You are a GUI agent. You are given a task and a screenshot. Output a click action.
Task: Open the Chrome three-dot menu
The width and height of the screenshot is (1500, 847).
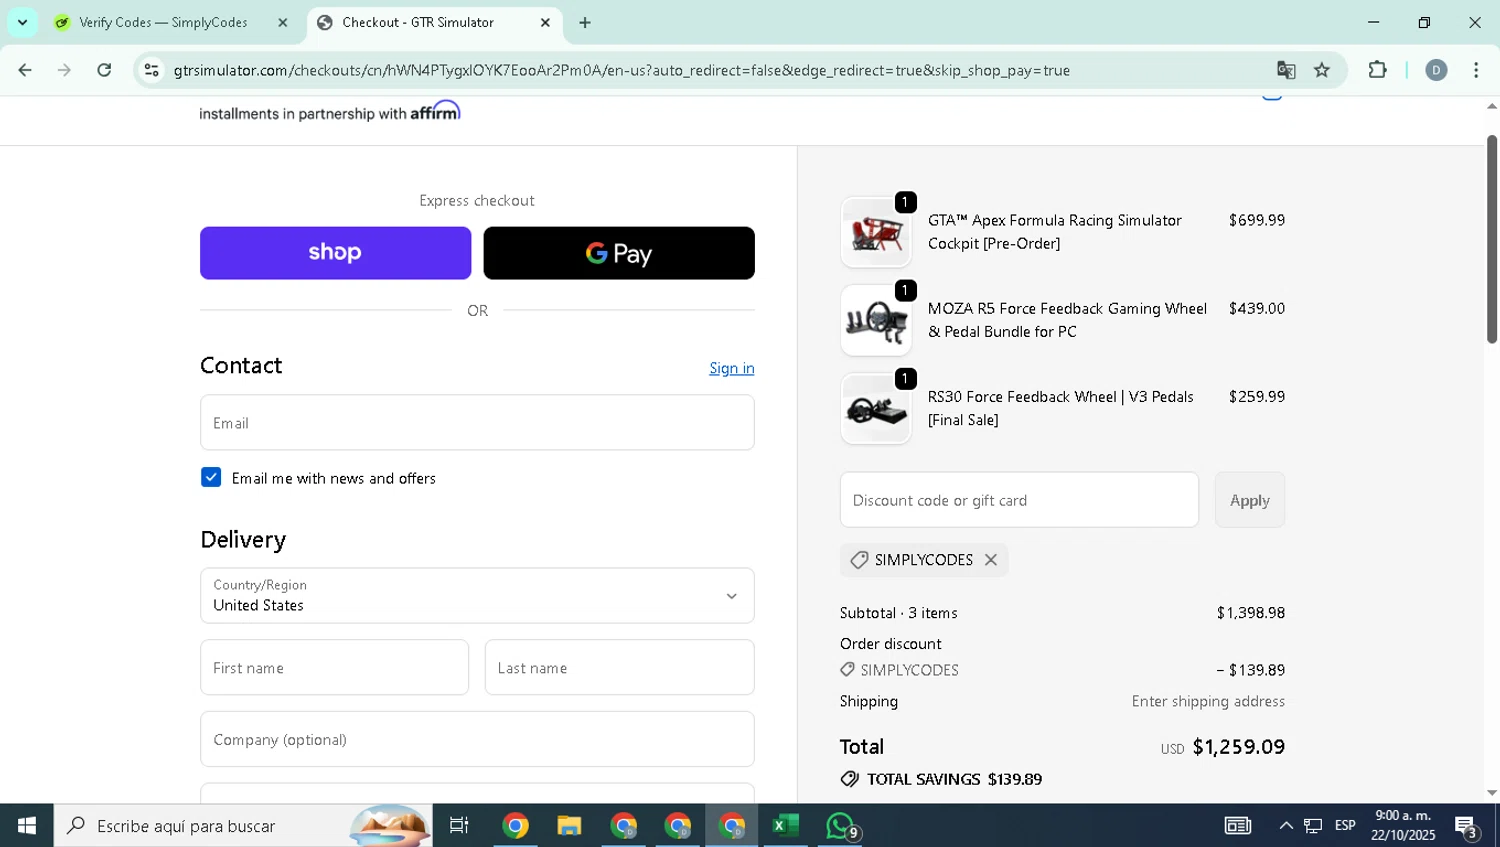point(1476,70)
